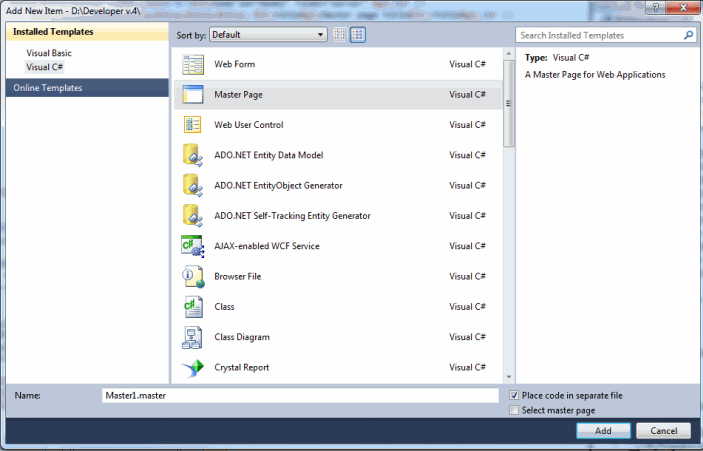Select the "Browser File" text
Viewport: 703px width, 451px height.
tap(238, 277)
